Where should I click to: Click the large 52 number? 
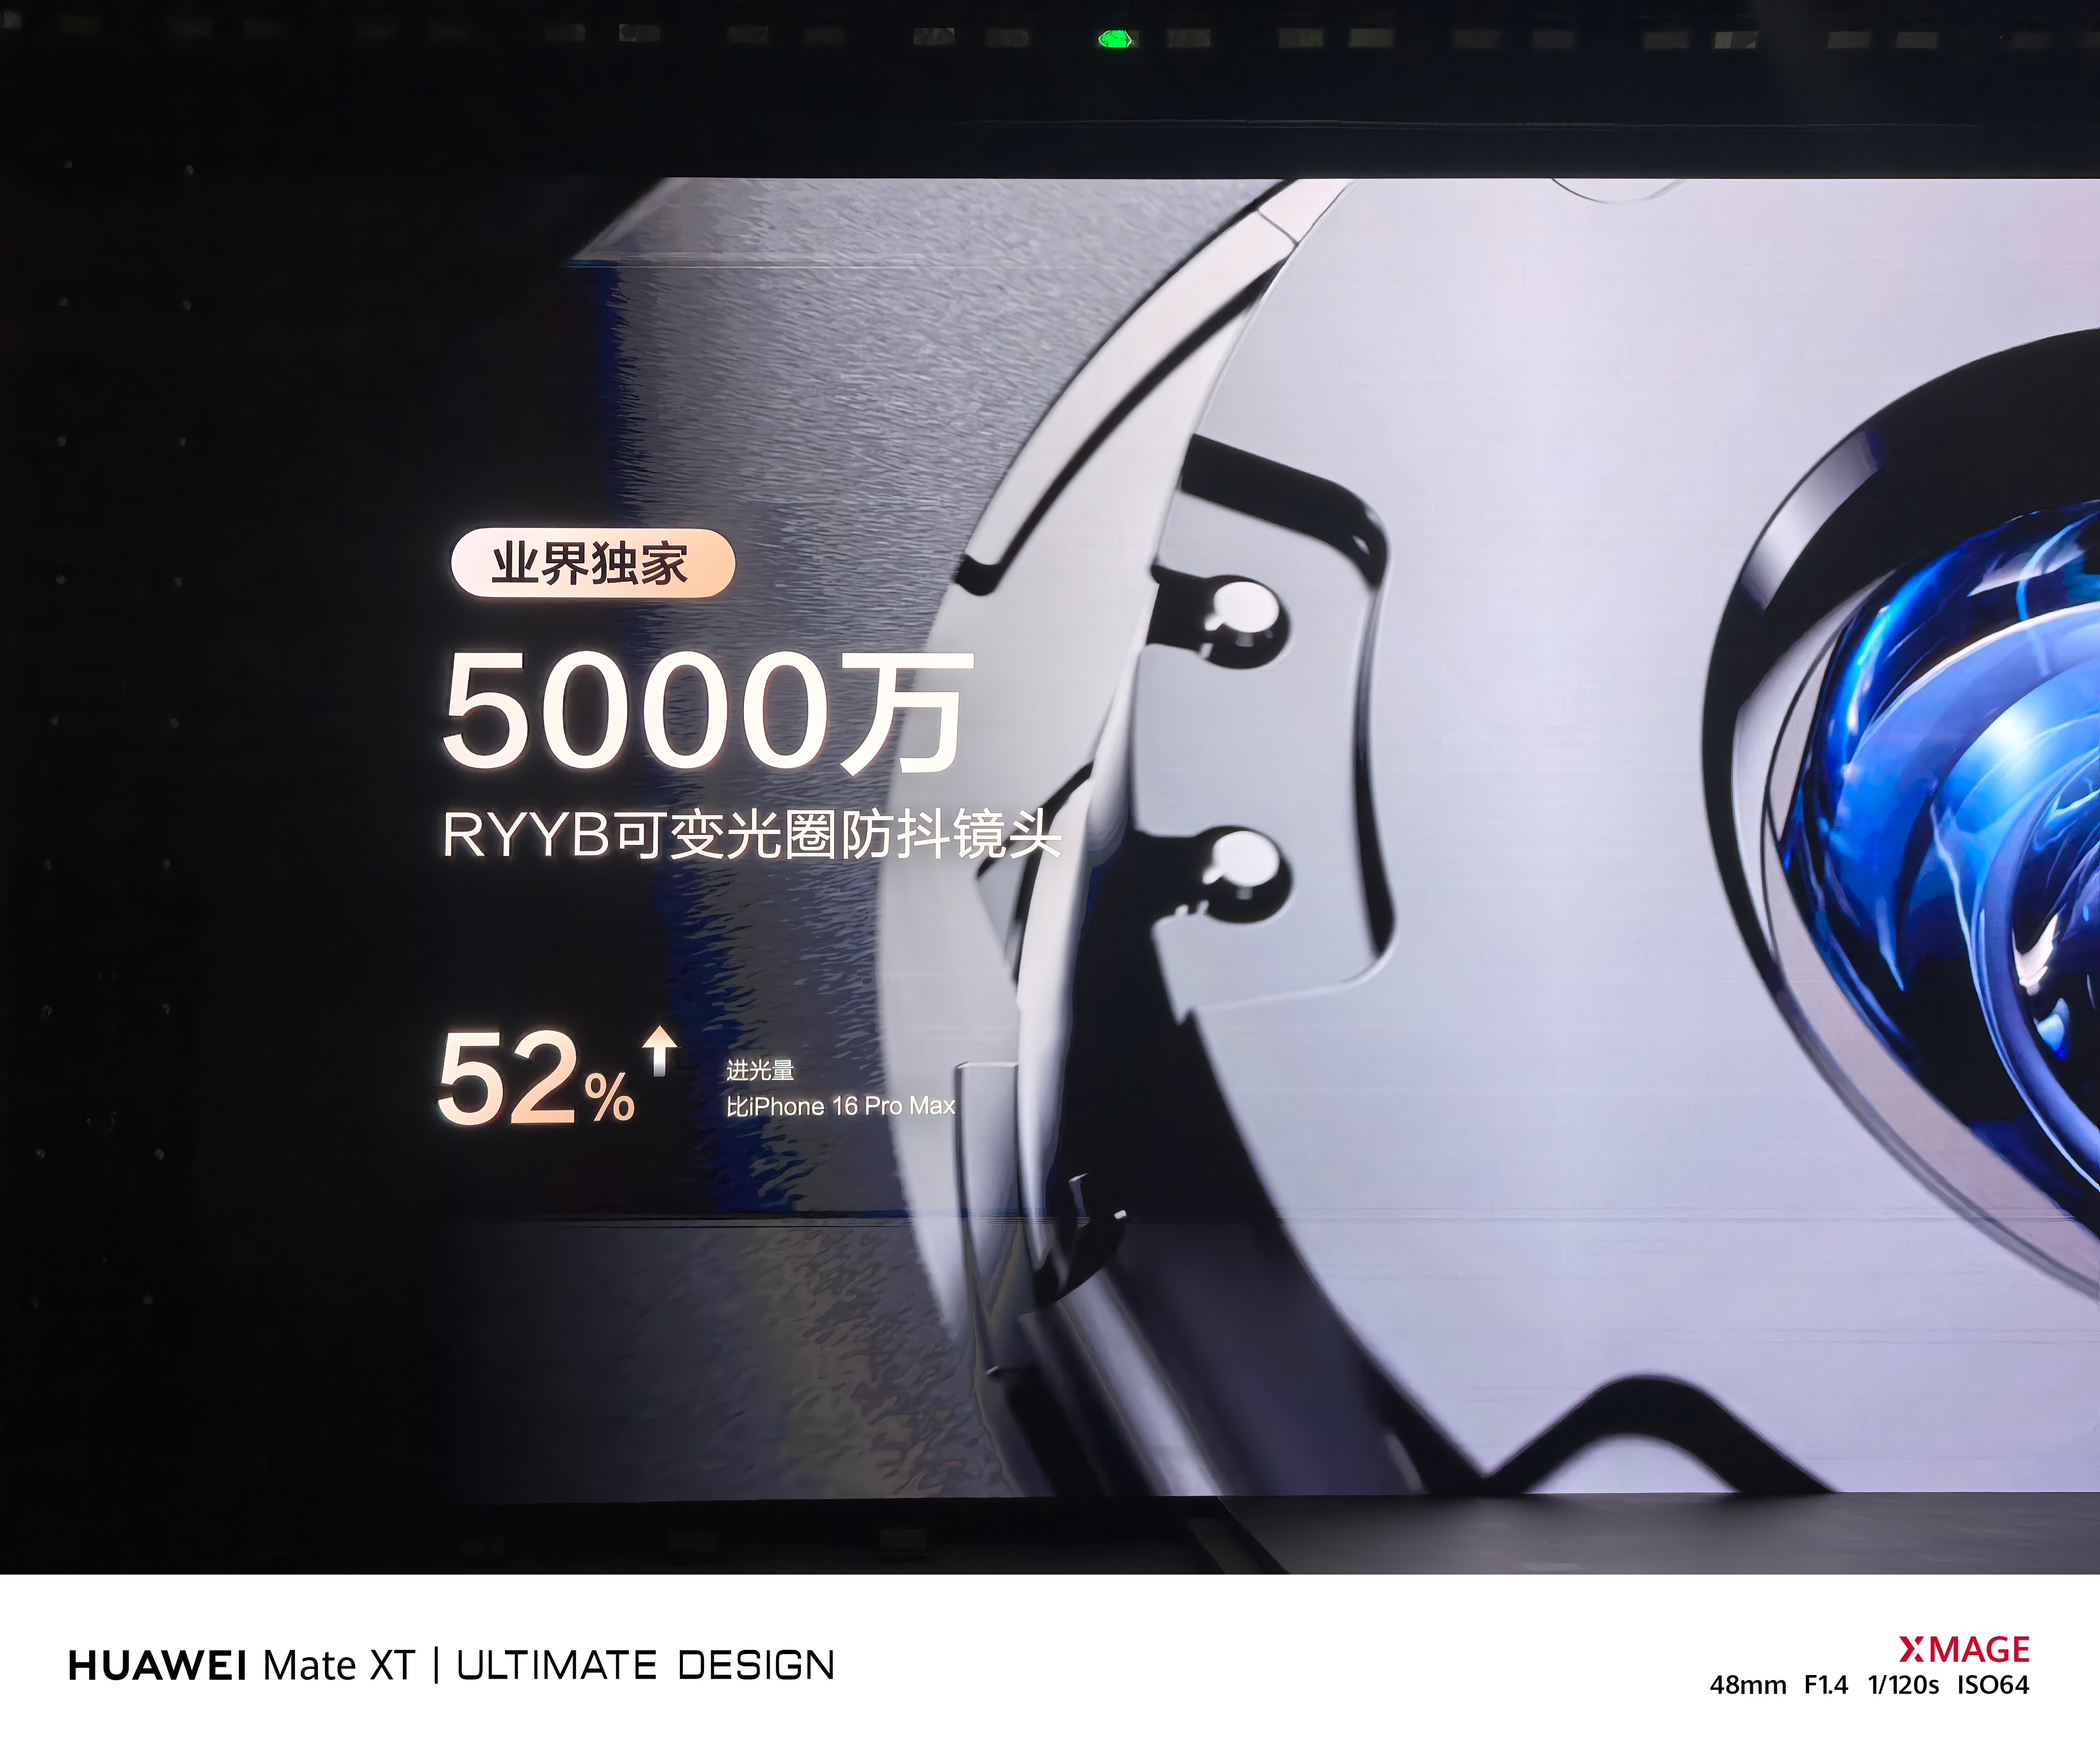508,1078
